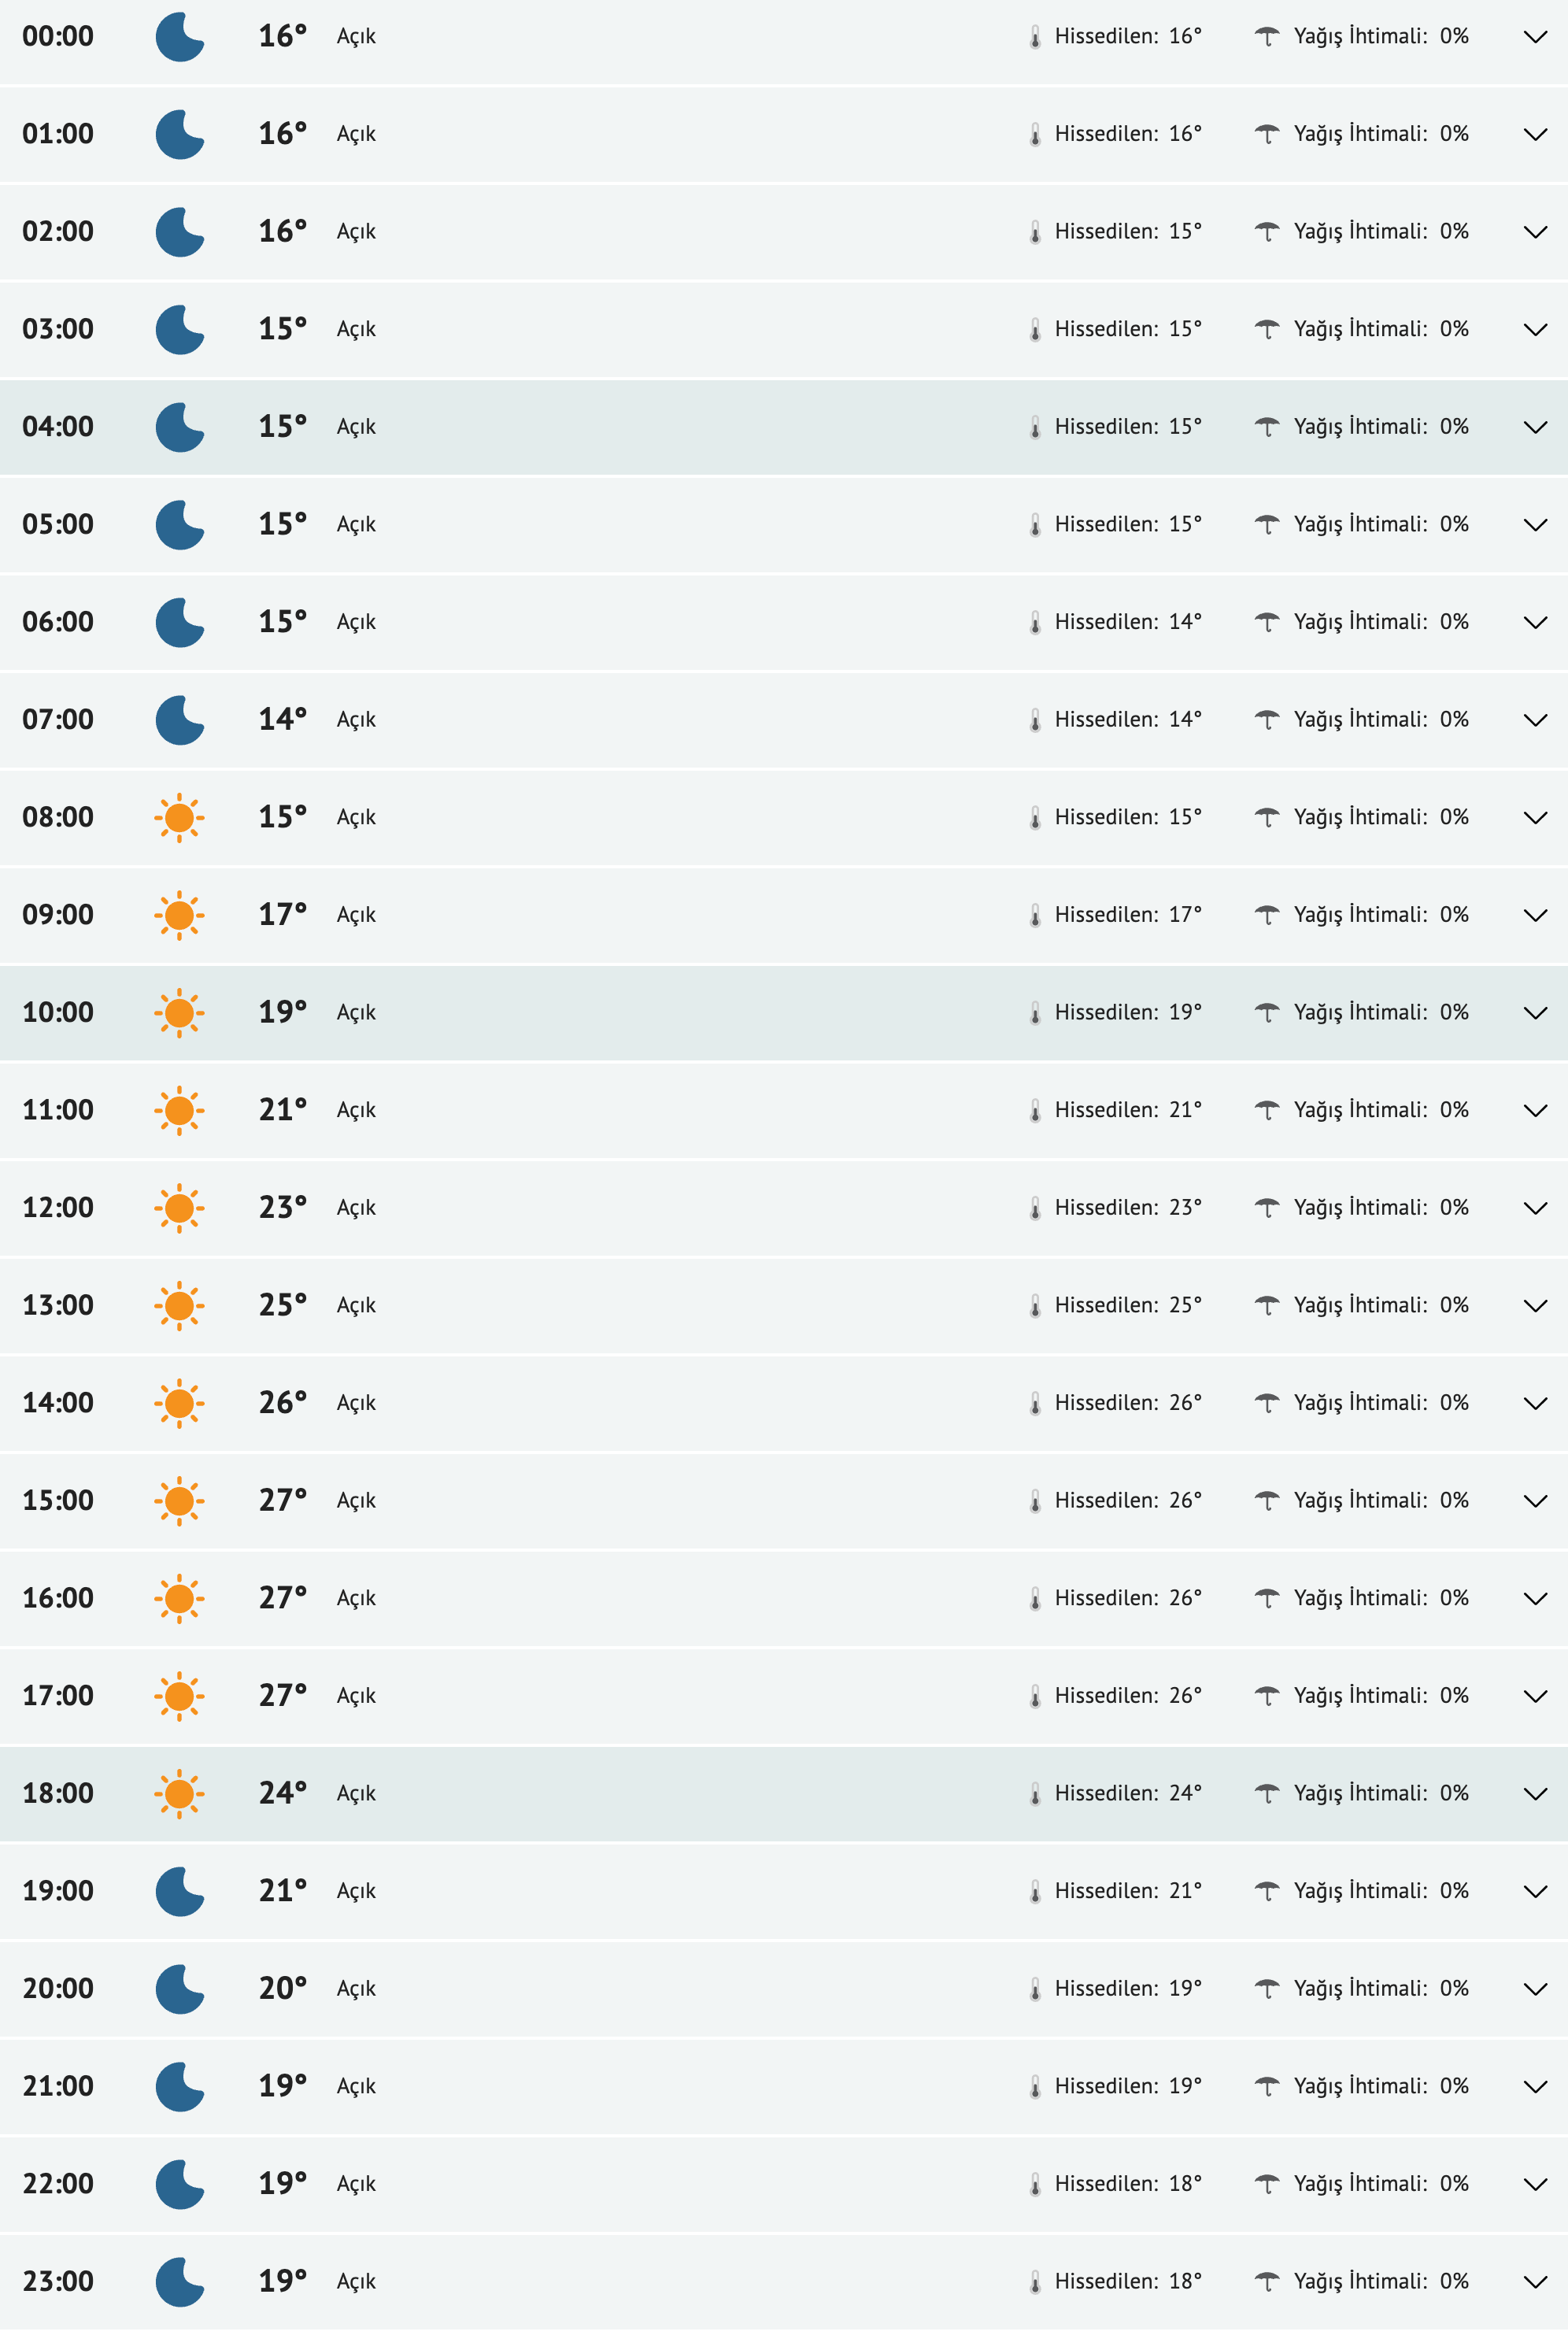Click the 13:00 time label
This screenshot has height=2335, width=1568.
tap(58, 1305)
